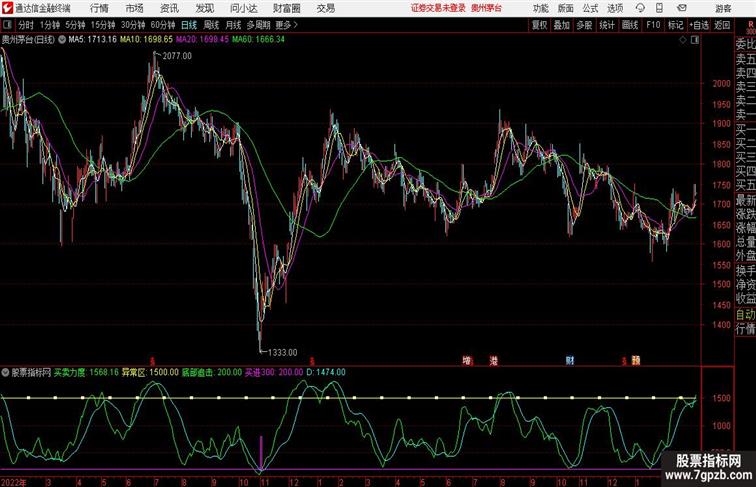This screenshot has width=756, height=487.
Task: Click the diamond icon above the chart
Action: pos(683,40)
